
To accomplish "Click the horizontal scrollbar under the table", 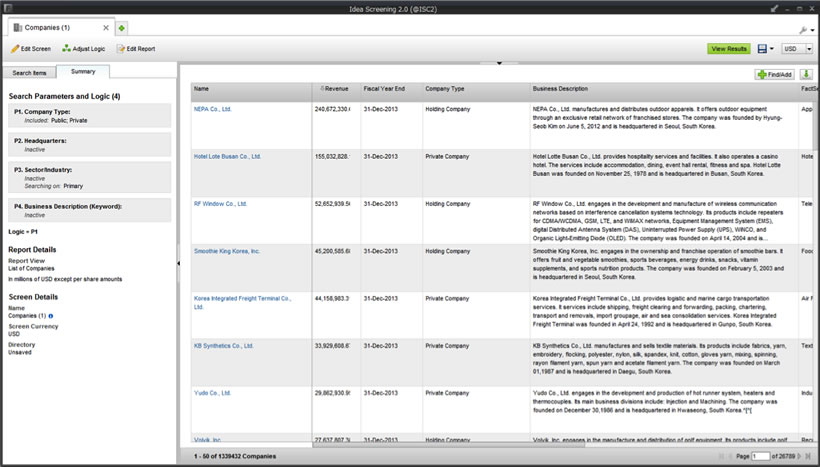I will 448,445.
